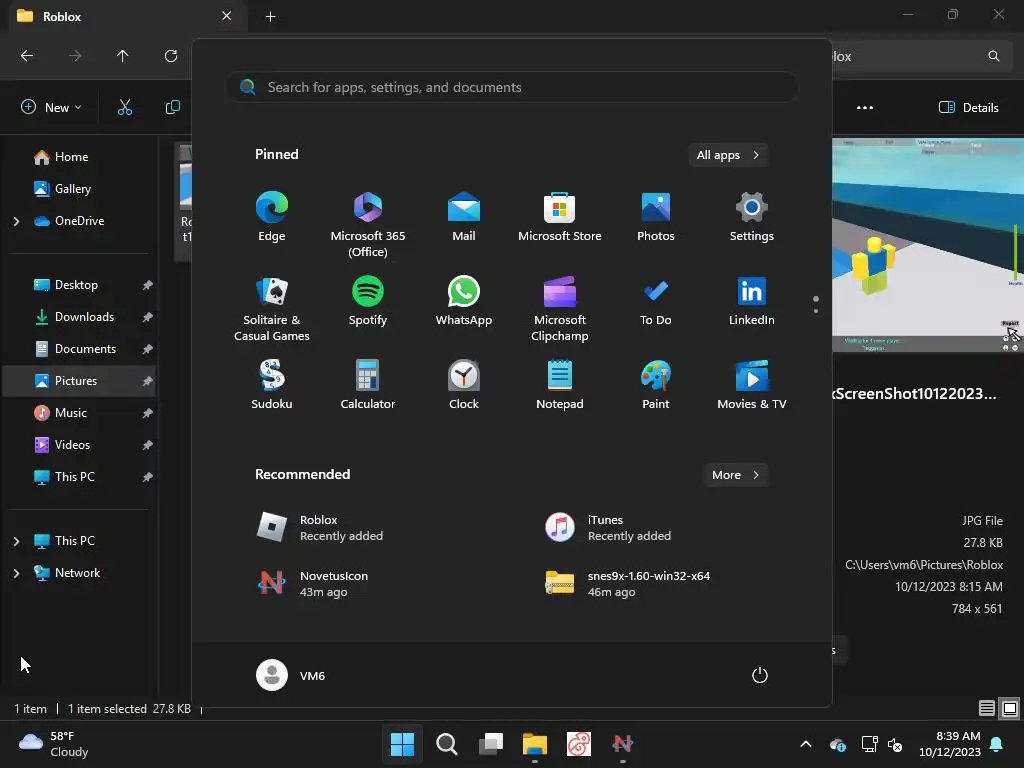The image size is (1024, 768).
Task: Click the Cut scissors icon
Action: tap(125, 107)
